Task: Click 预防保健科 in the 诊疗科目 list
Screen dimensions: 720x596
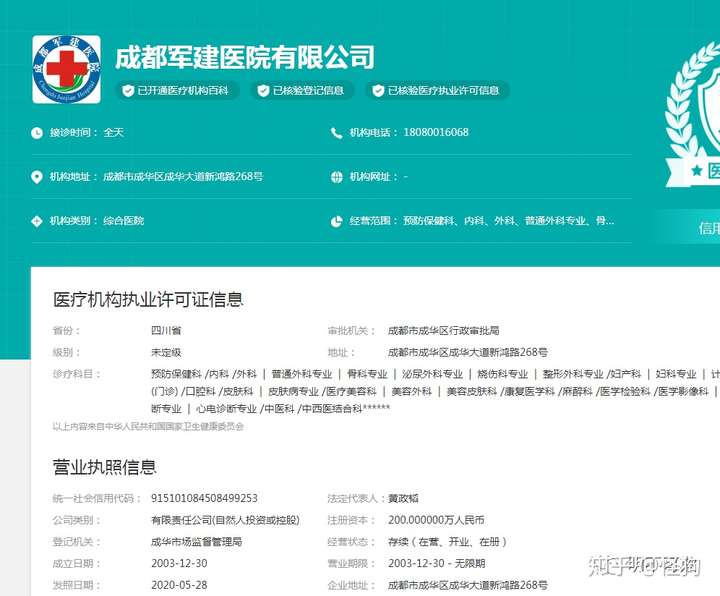Action: (176, 374)
